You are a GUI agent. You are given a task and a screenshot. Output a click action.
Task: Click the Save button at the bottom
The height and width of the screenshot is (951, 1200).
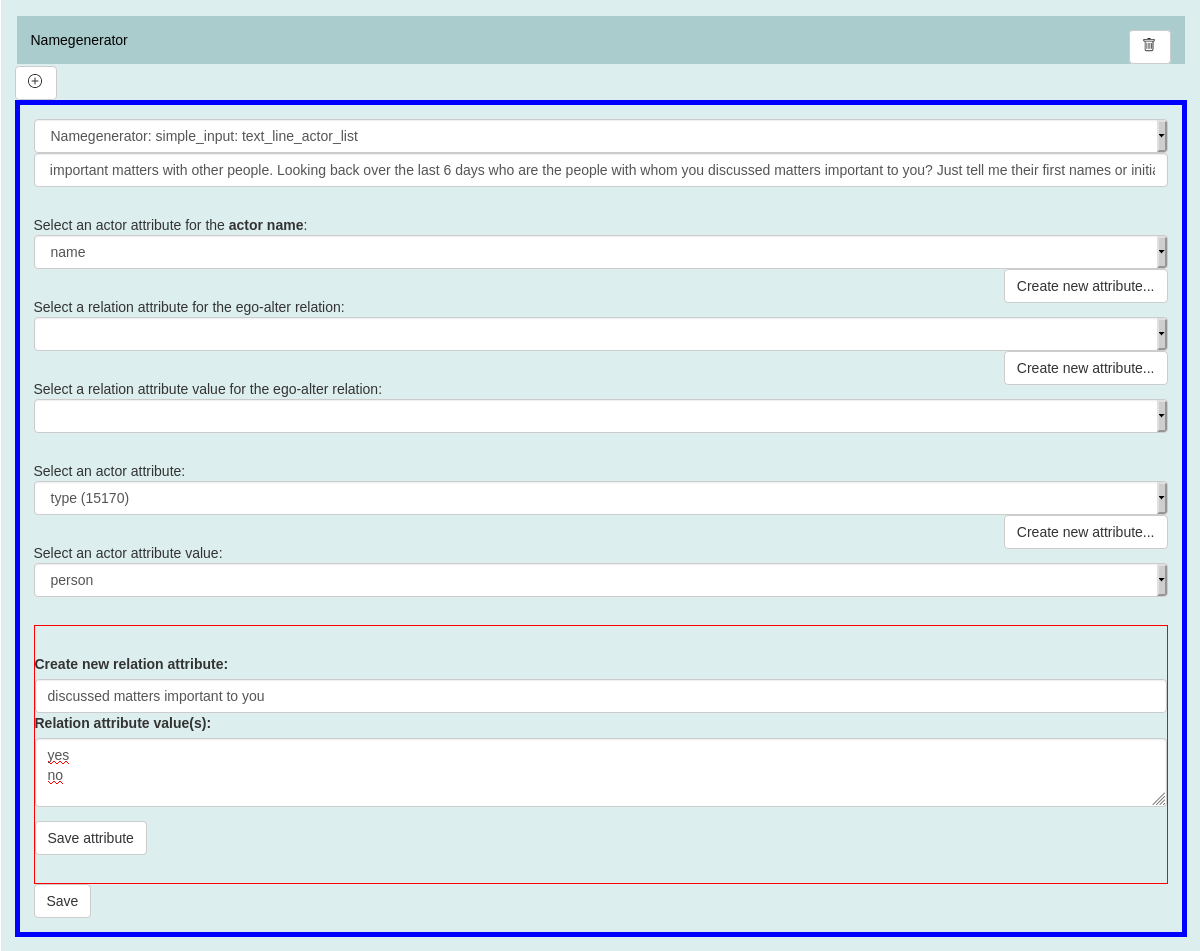click(x=62, y=901)
